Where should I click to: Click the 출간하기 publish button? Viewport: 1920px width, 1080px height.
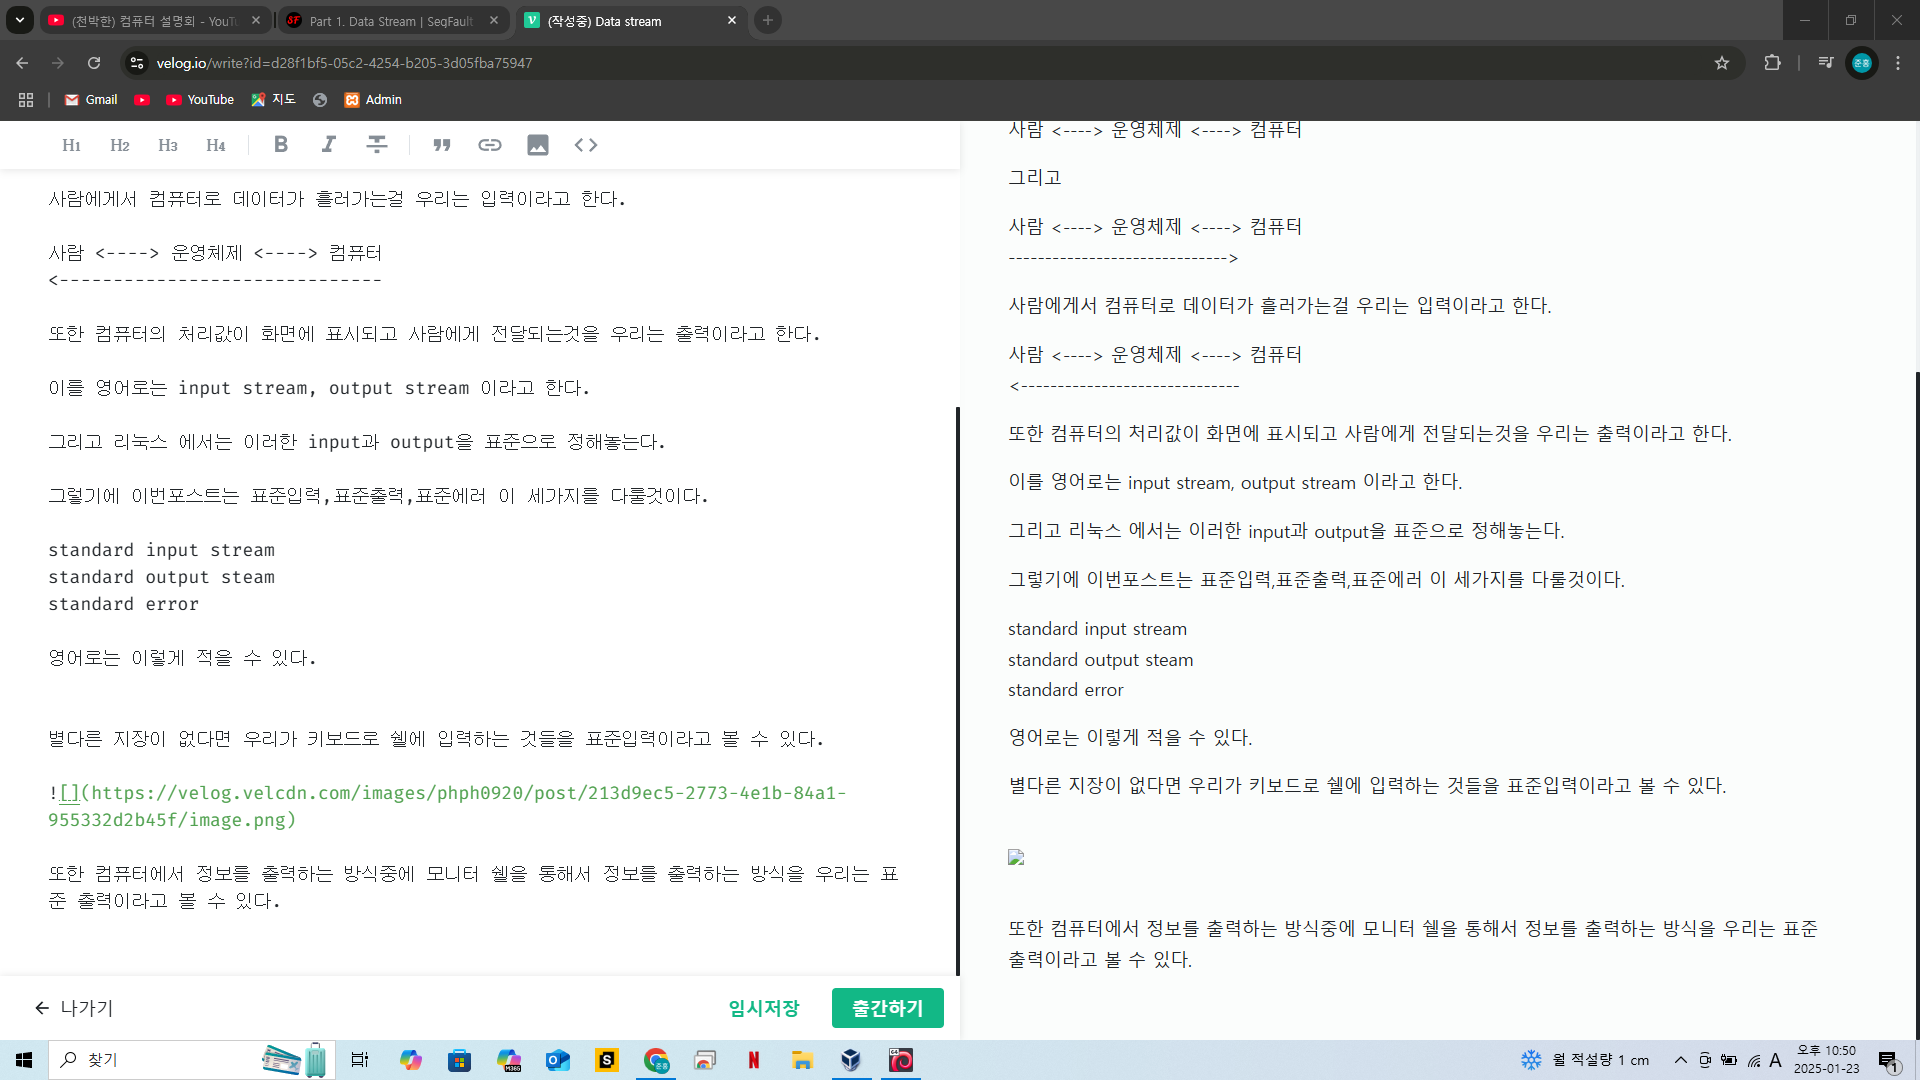tap(887, 1008)
